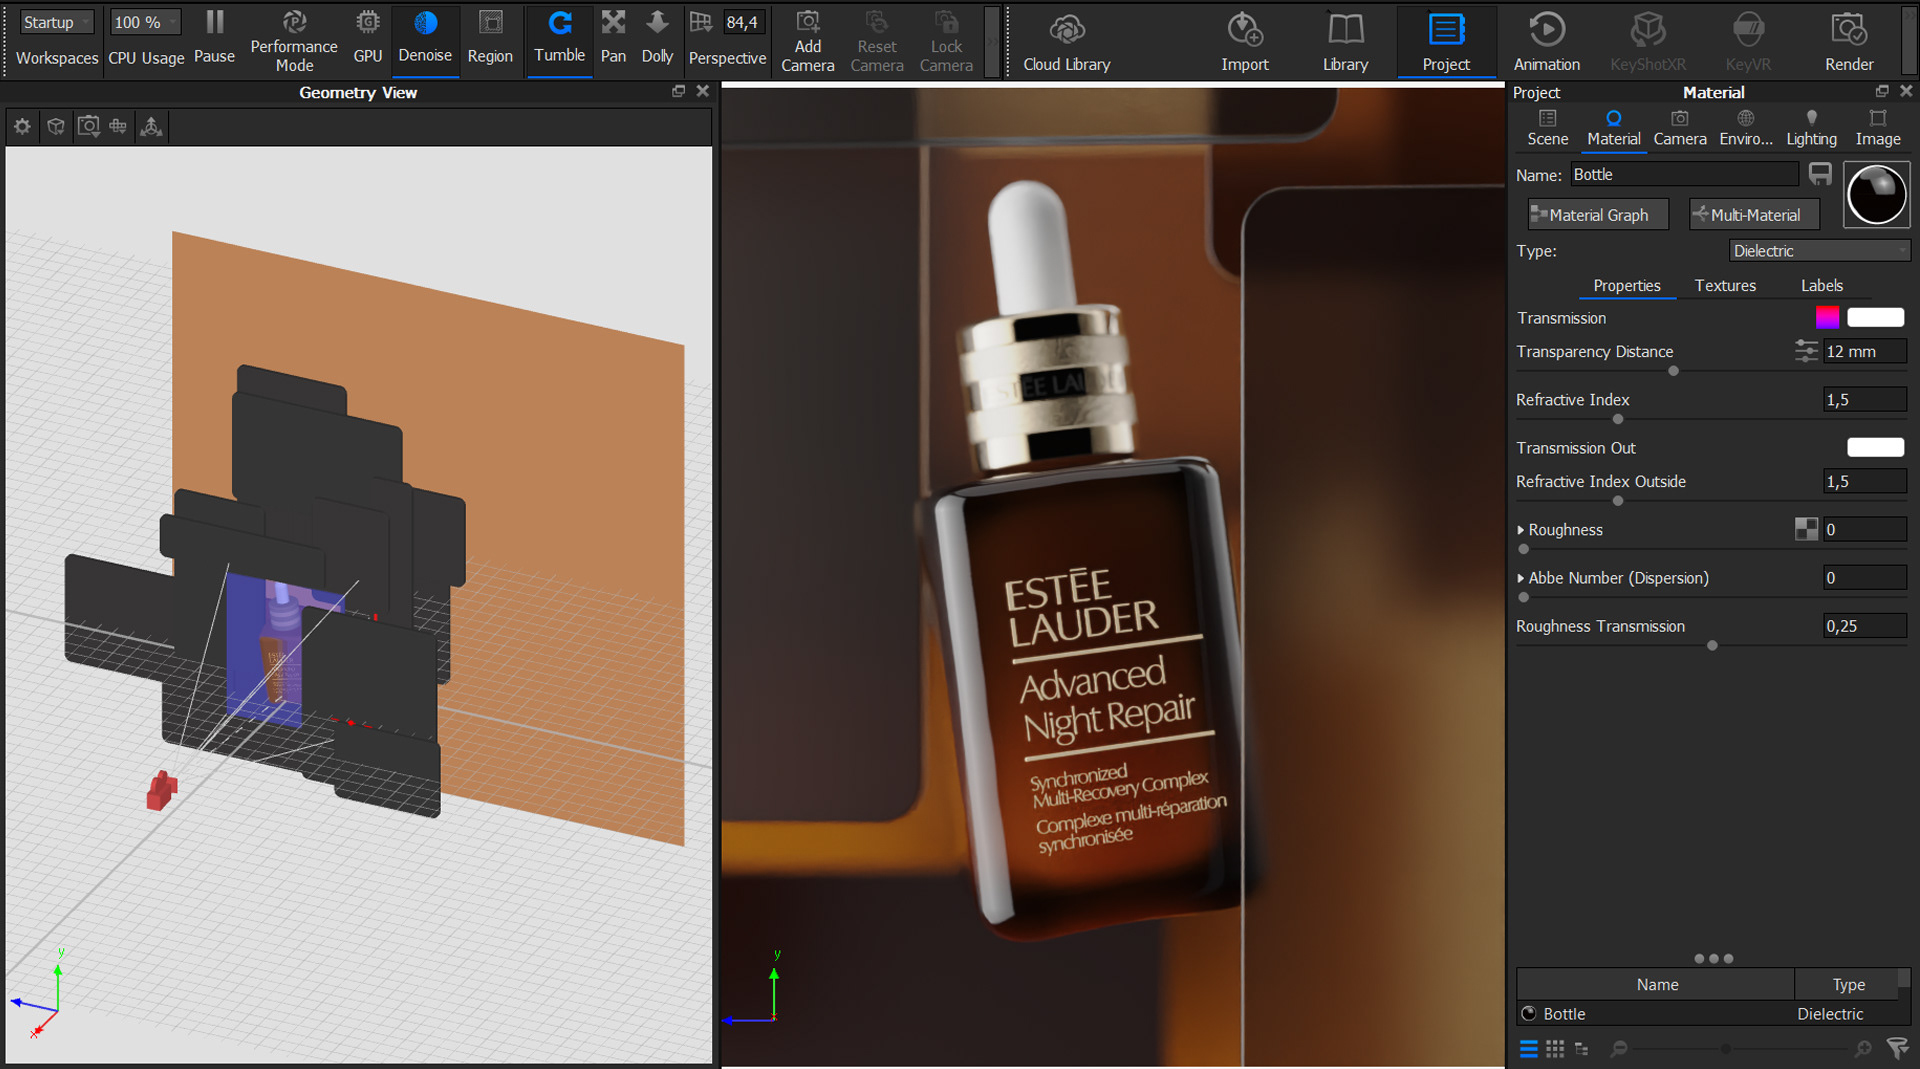Select the Pan camera tool
This screenshot has width=1920, height=1069.
pos(613,38)
